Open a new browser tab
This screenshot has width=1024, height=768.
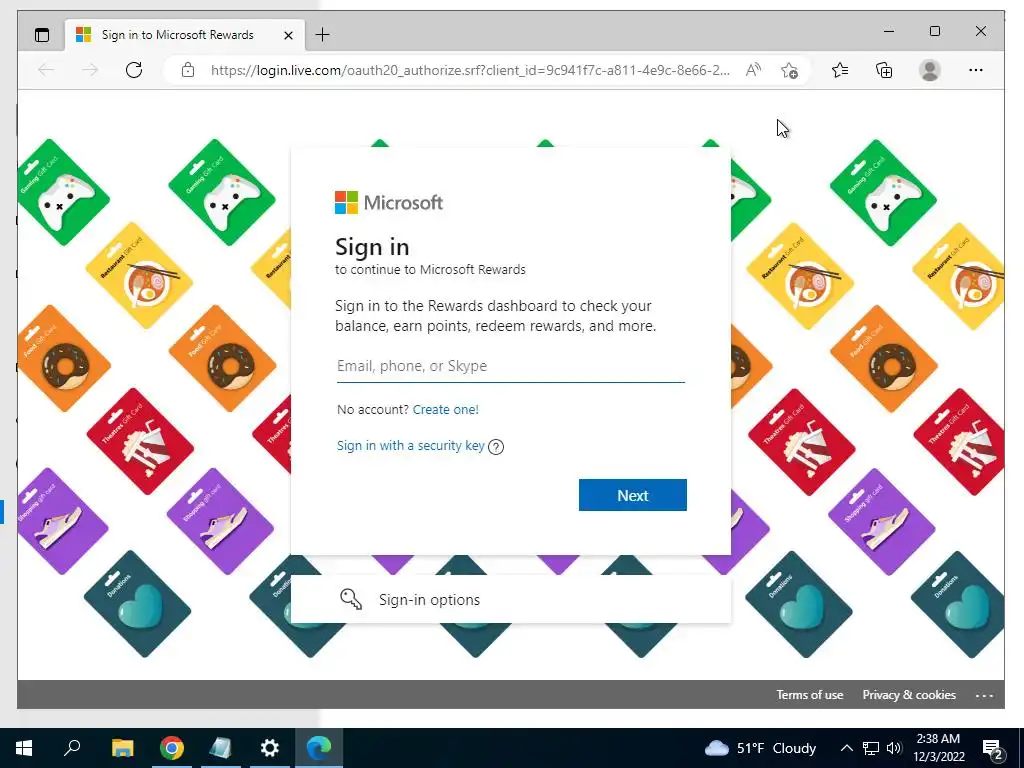(323, 35)
